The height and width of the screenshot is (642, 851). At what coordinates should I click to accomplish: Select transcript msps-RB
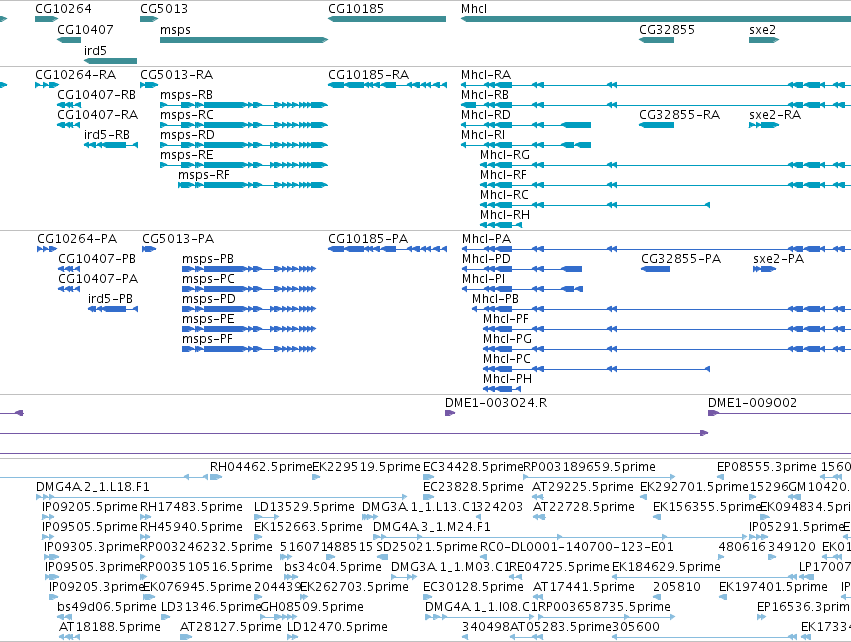pyautogui.click(x=244, y=105)
